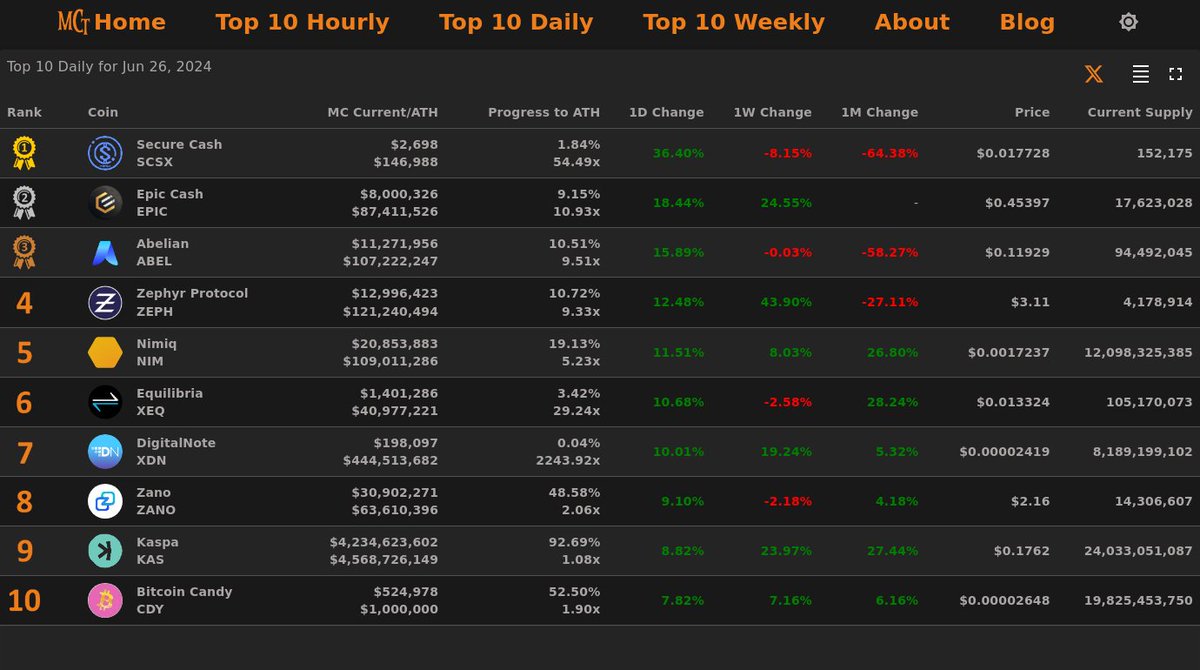Viewport: 1200px width, 670px height.
Task: Sort by the Coin column header
Action: pyautogui.click(x=103, y=113)
